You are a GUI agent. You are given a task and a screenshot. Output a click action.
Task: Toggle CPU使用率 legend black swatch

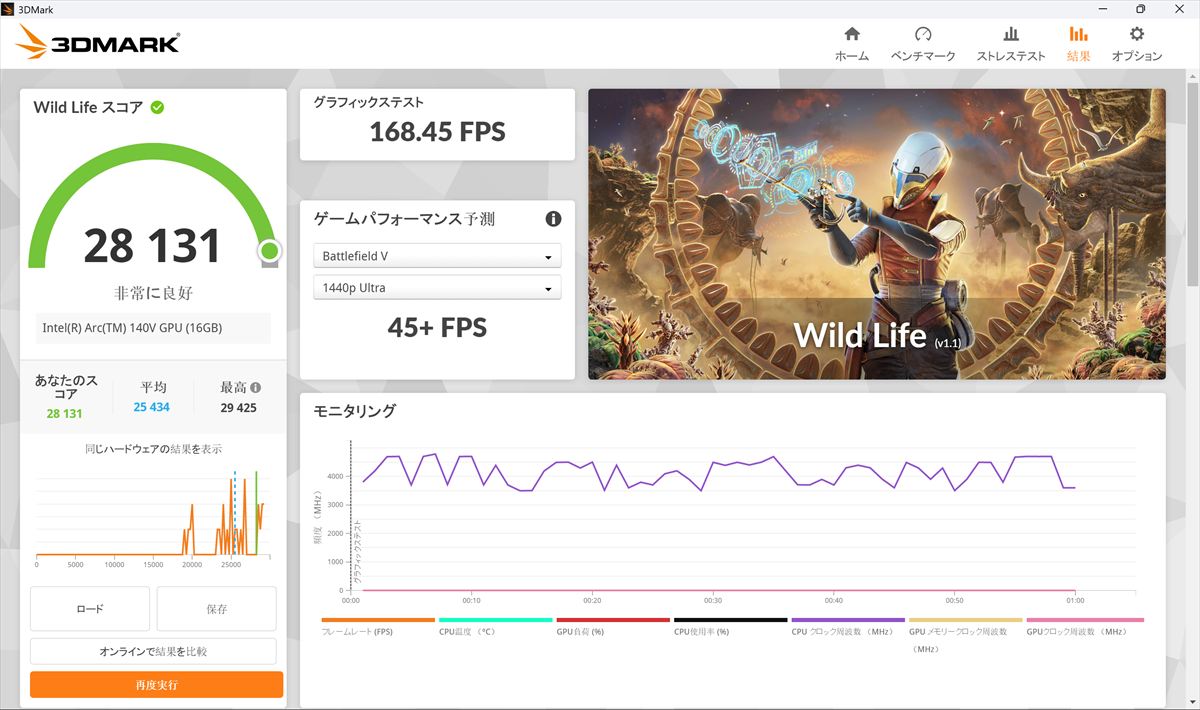pos(730,620)
